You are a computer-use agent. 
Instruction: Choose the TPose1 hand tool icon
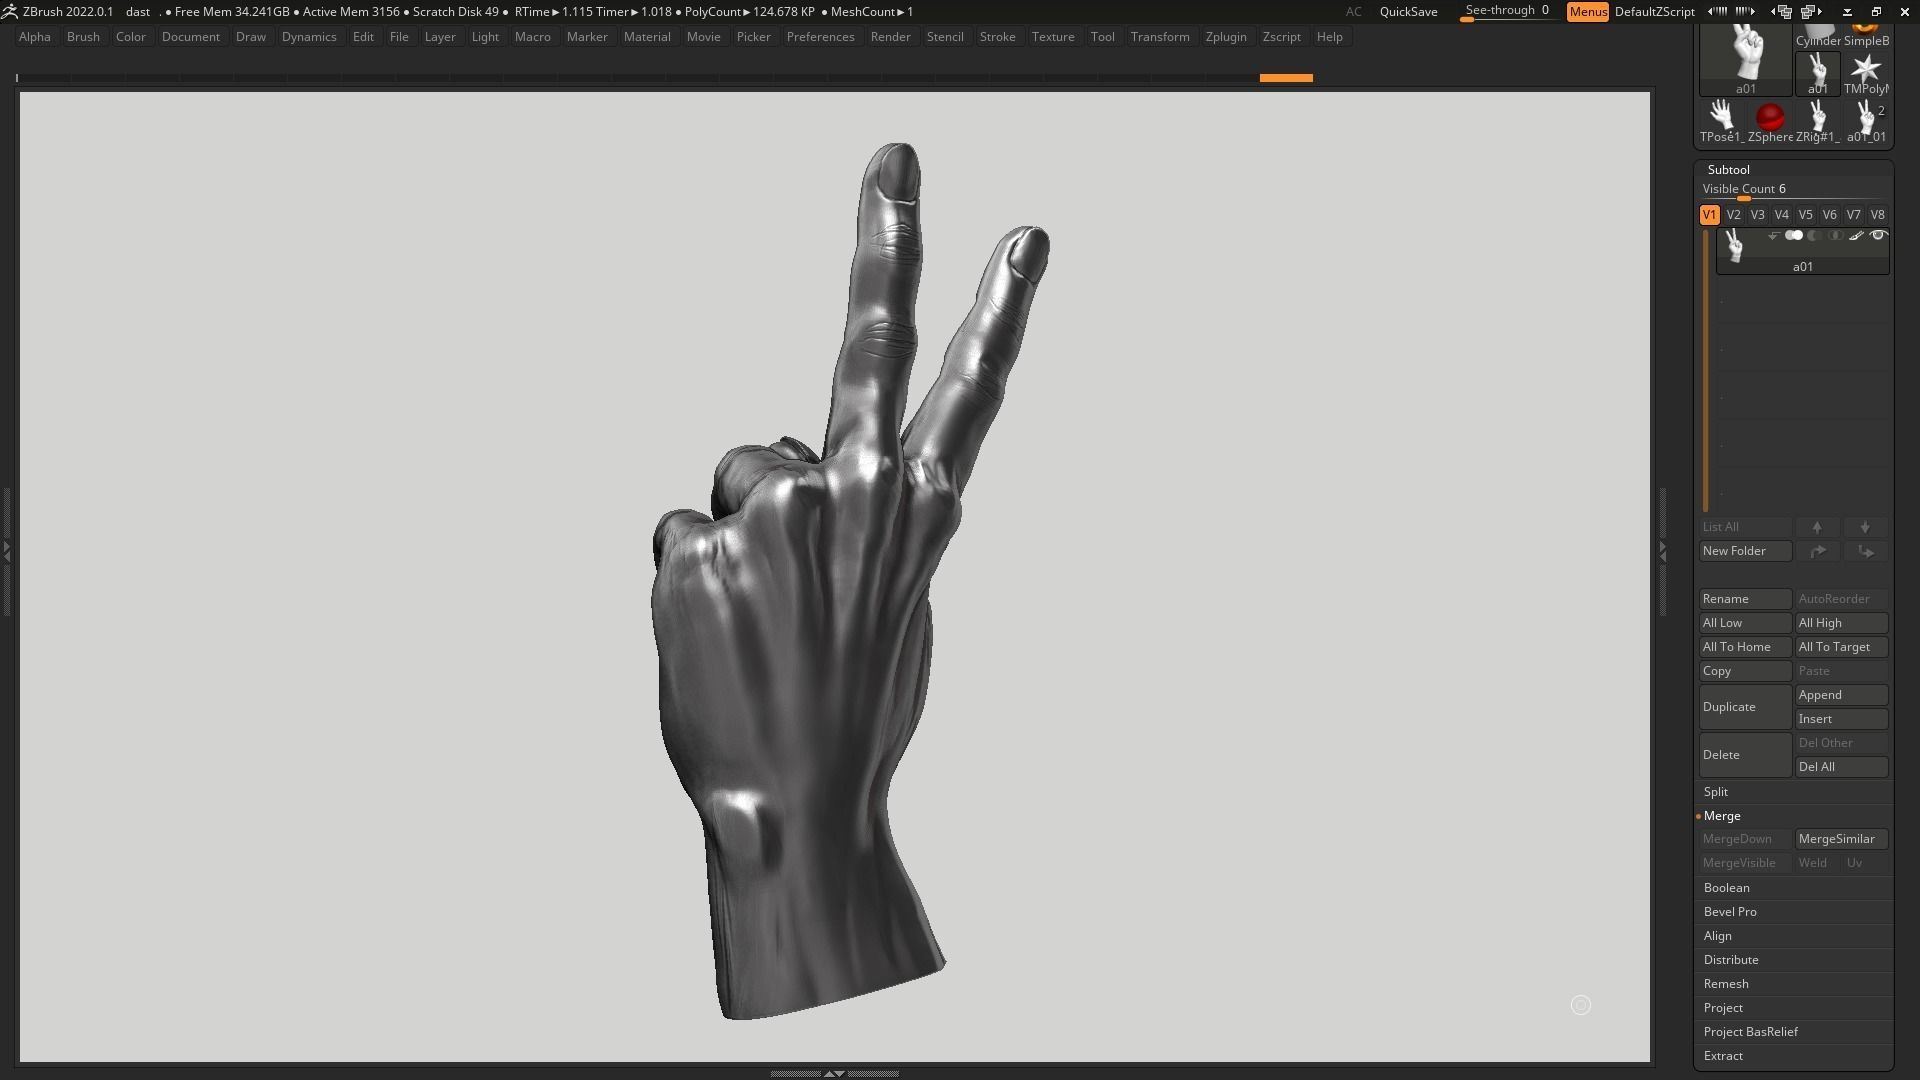tap(1721, 121)
